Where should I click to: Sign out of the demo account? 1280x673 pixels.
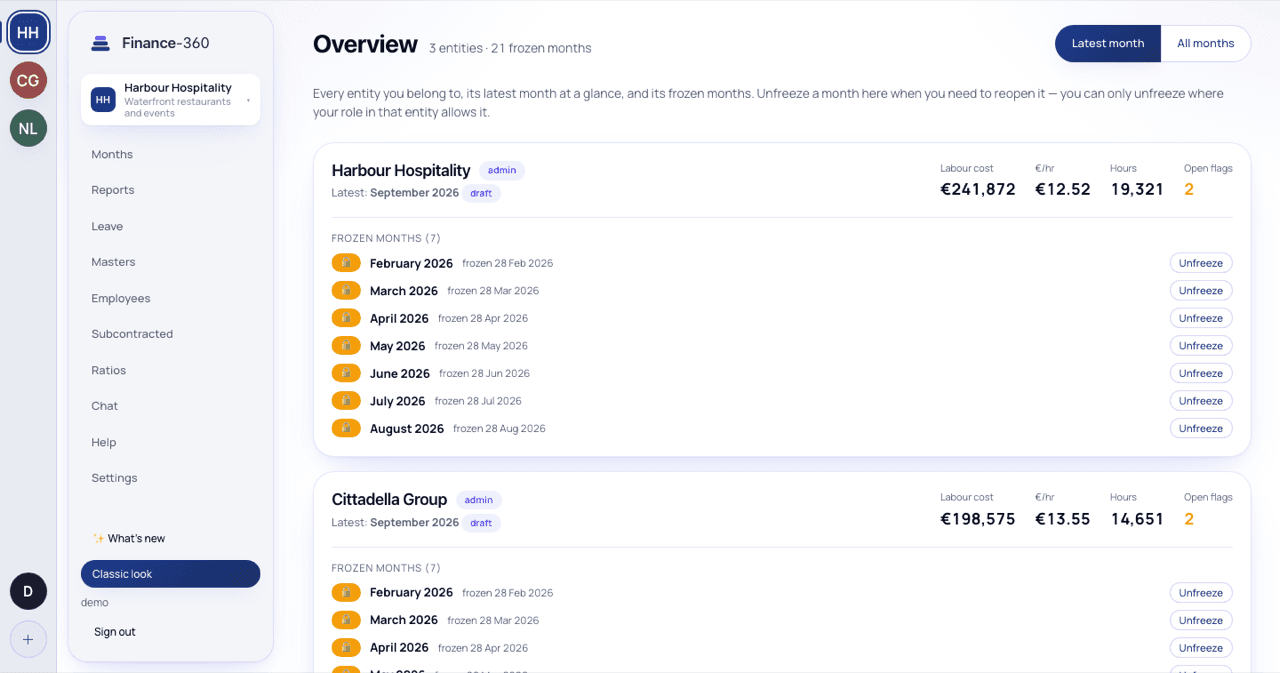pyautogui.click(x=115, y=632)
